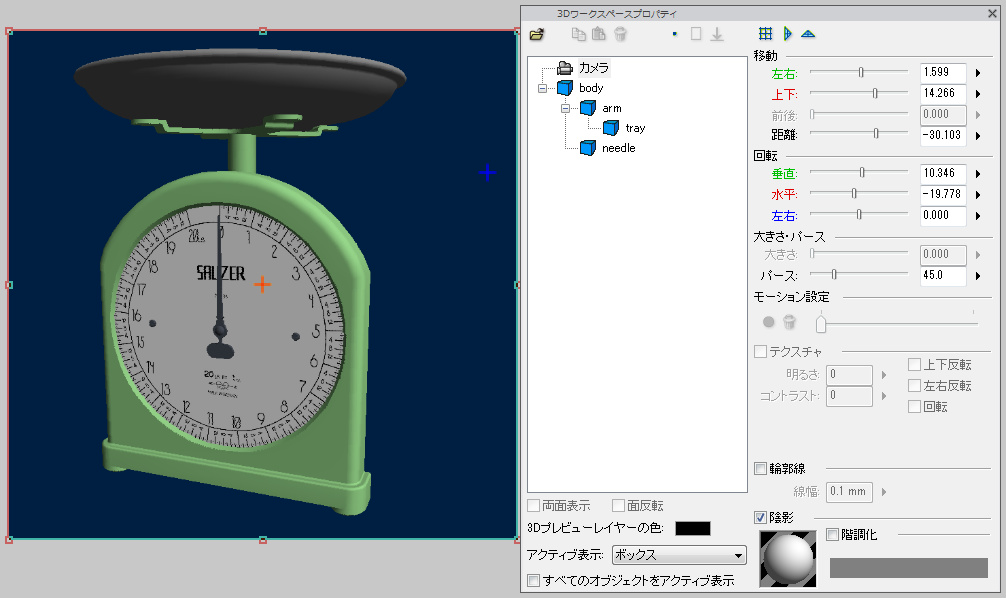
Task: Click arrow next to パース value 45.0
Action: 978,275
